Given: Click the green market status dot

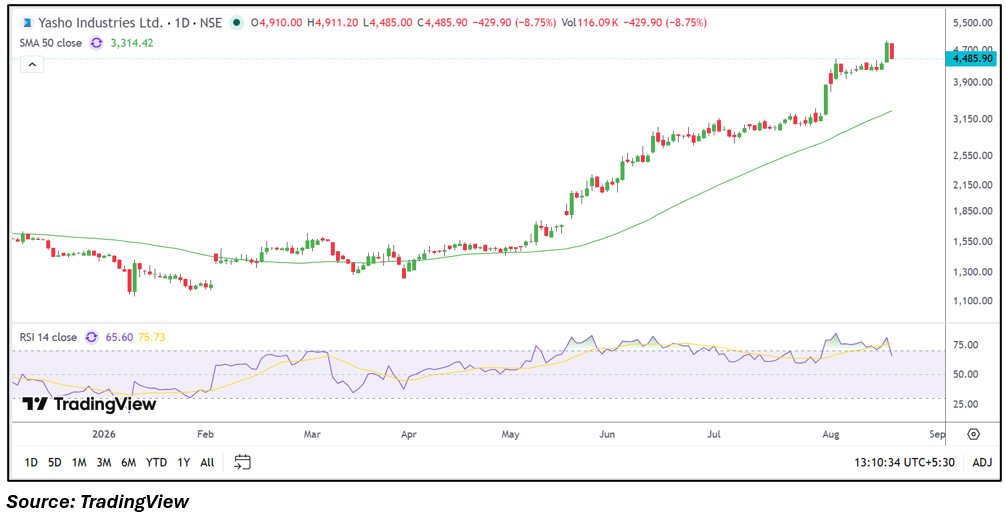Looking at the screenshot, I should coord(237,22).
